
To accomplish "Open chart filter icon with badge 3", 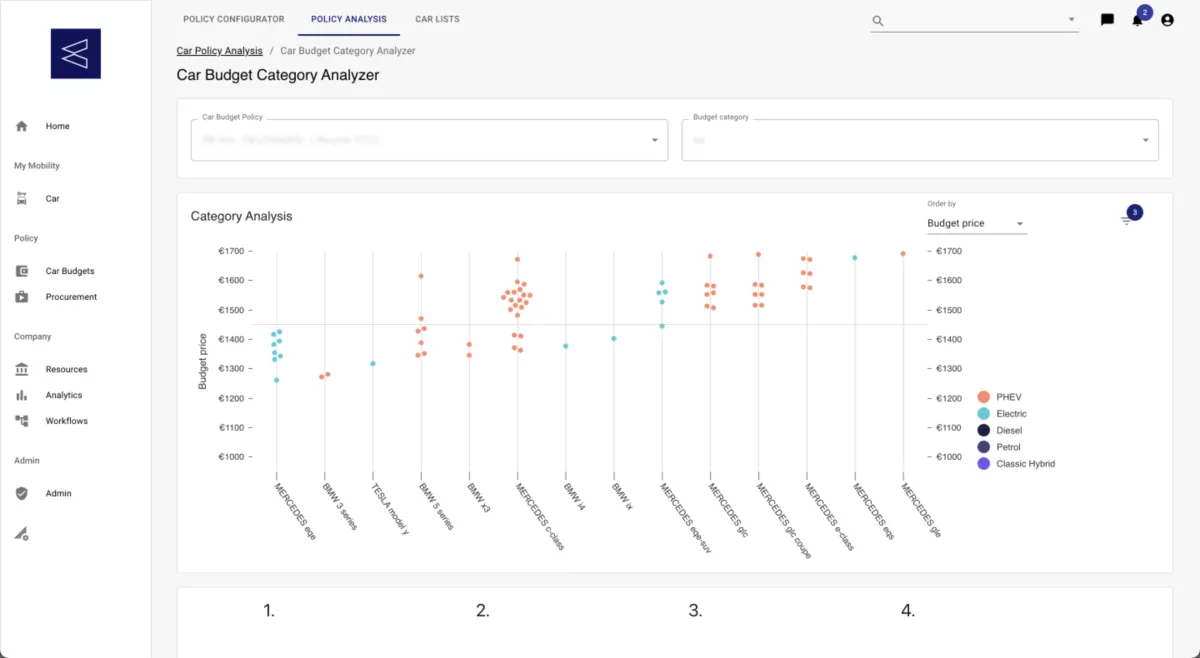I will (1127, 220).
